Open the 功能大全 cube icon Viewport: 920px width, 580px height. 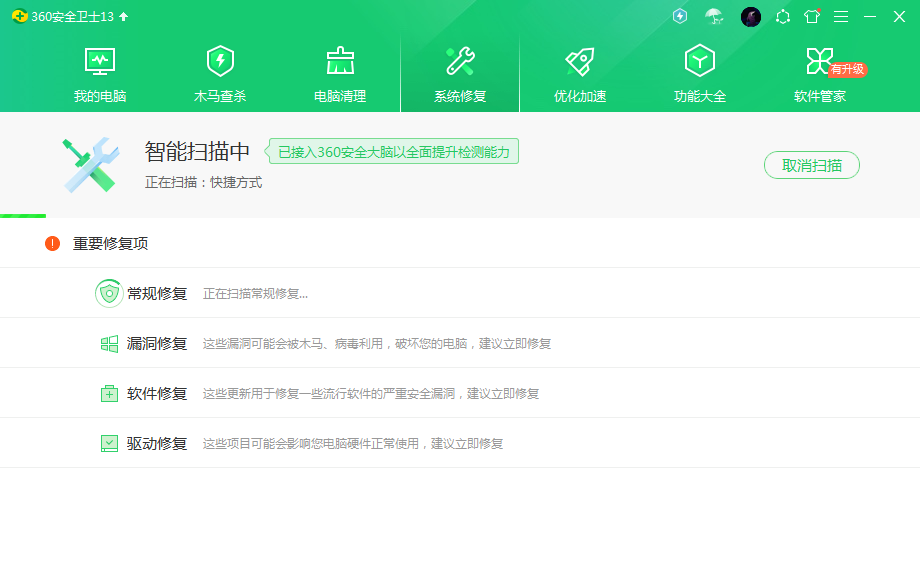pos(699,60)
